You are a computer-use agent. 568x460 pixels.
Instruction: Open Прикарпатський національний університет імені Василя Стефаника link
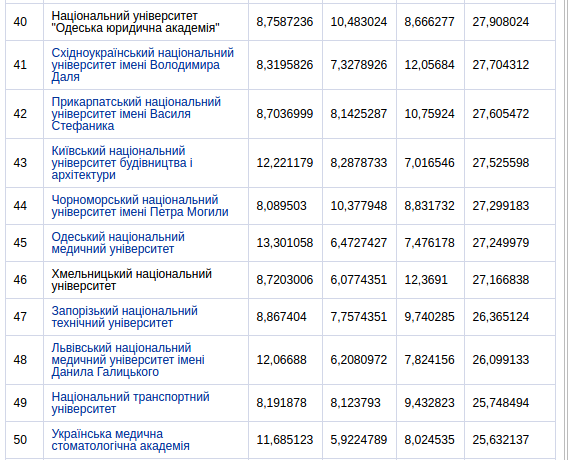click(x=136, y=114)
